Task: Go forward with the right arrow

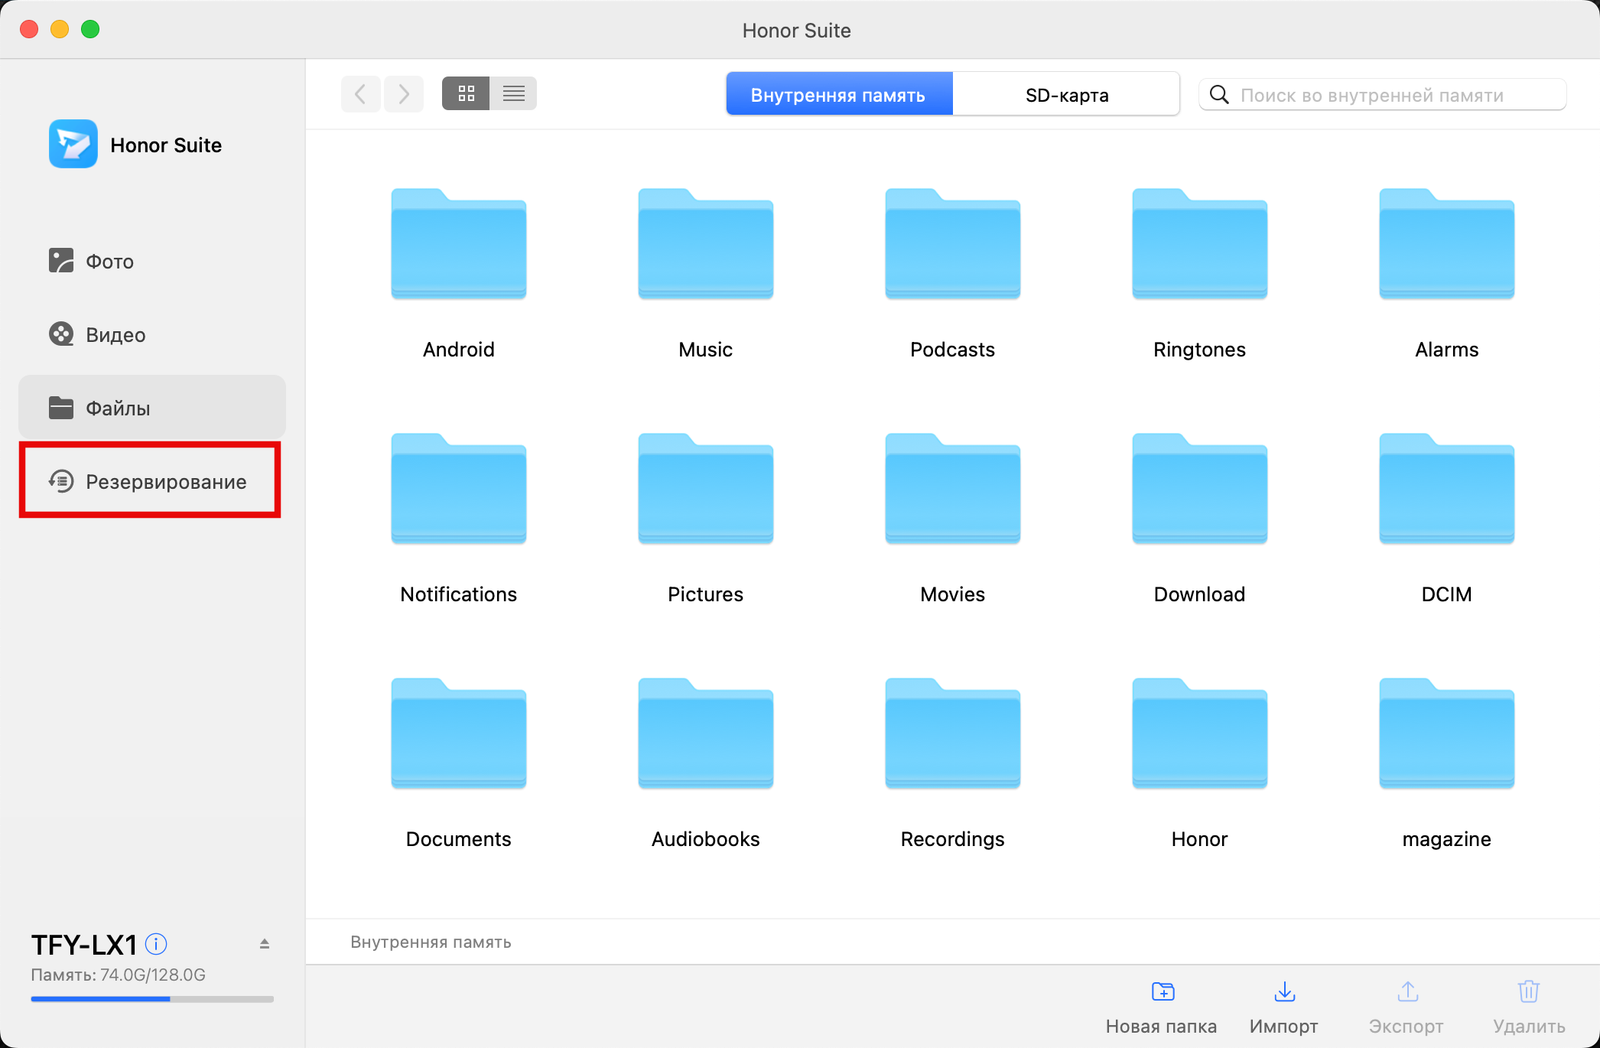Action: click(x=404, y=94)
